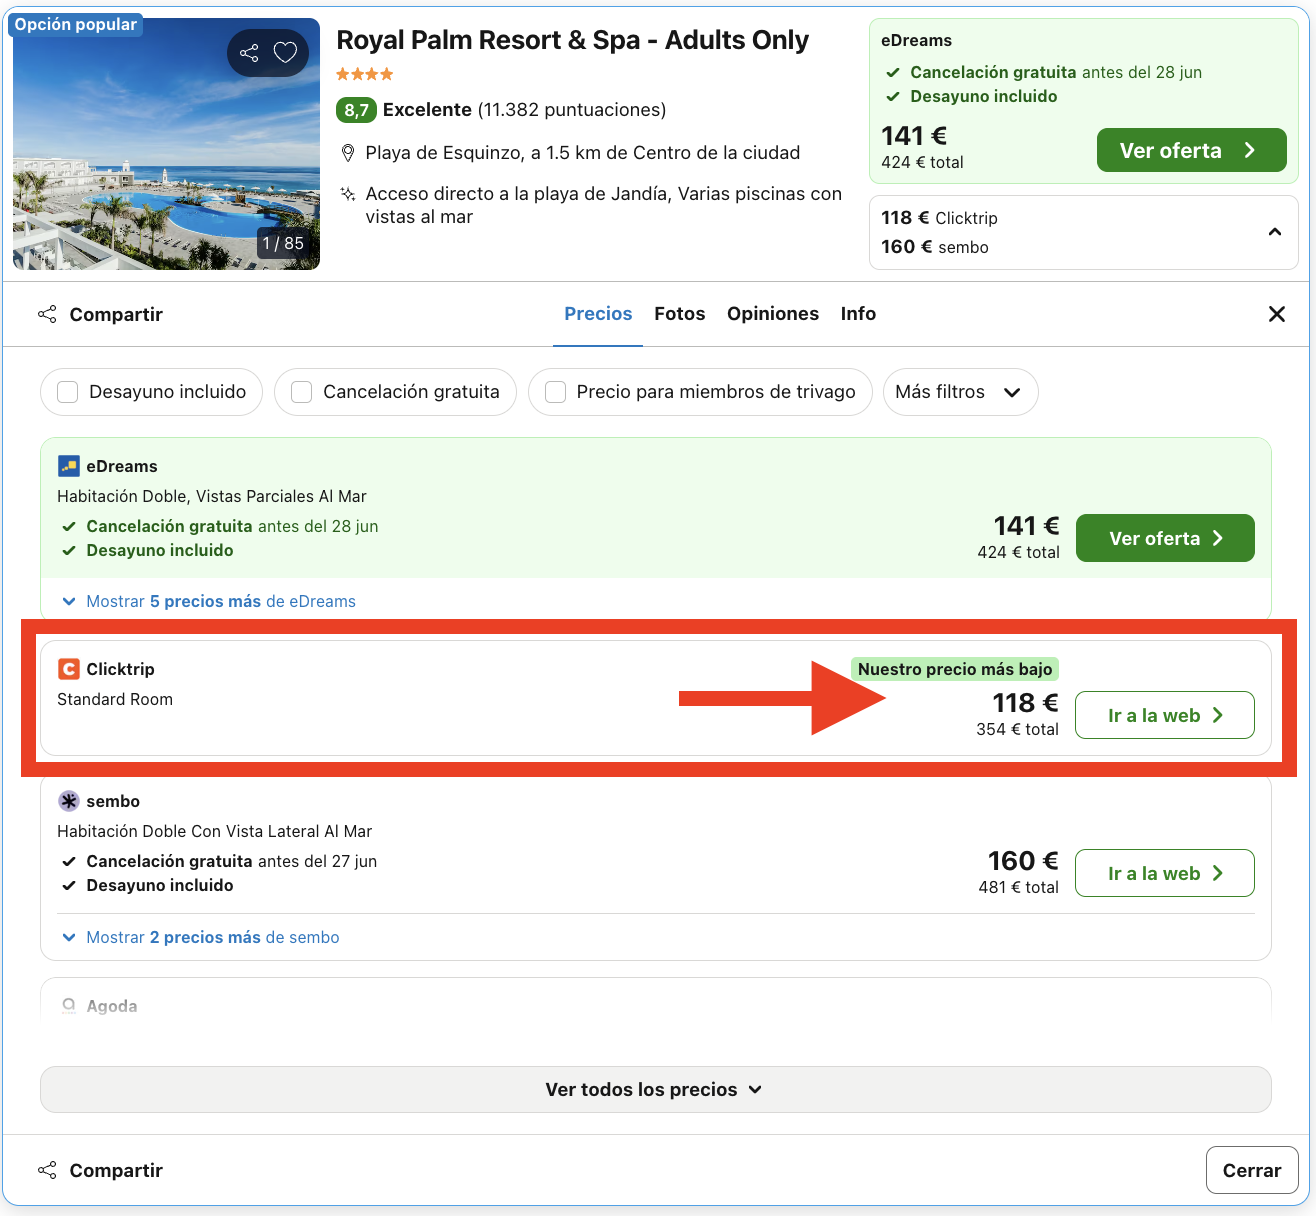Expand Mostrar 2 precios más de sembo

[x=201, y=937]
